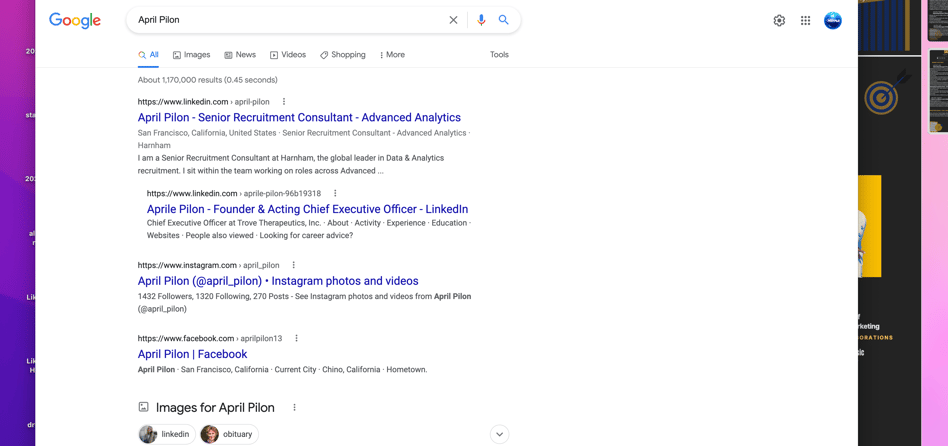
Task: Open the Google apps grid
Action: click(x=805, y=21)
